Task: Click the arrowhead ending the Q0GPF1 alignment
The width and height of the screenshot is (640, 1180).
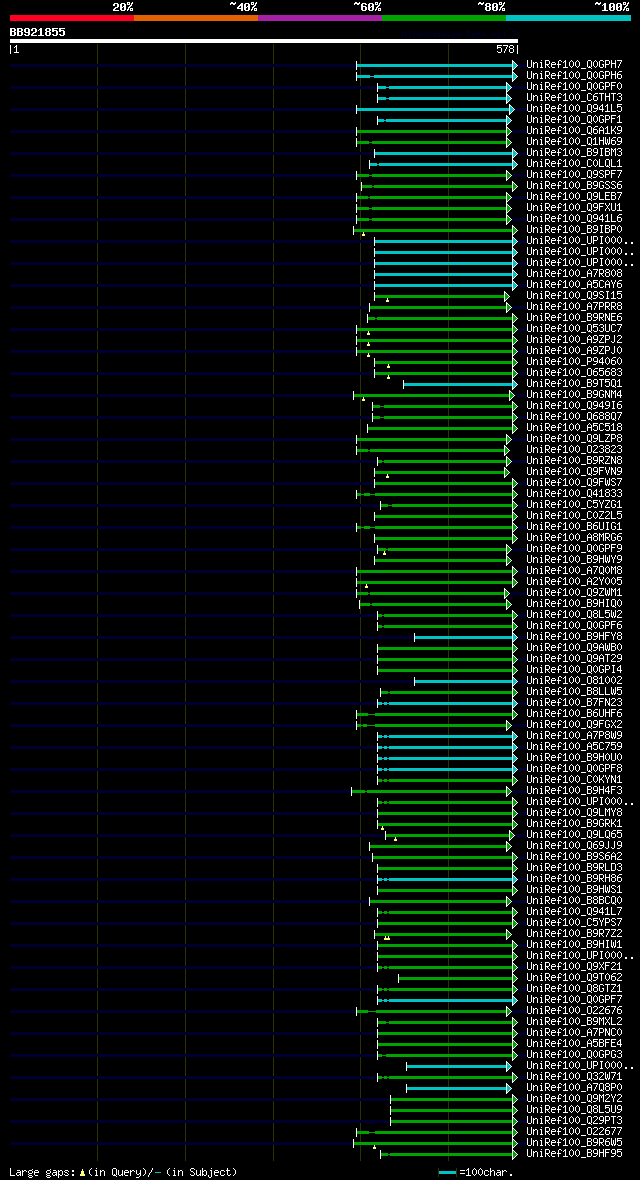Action: [x=510, y=120]
